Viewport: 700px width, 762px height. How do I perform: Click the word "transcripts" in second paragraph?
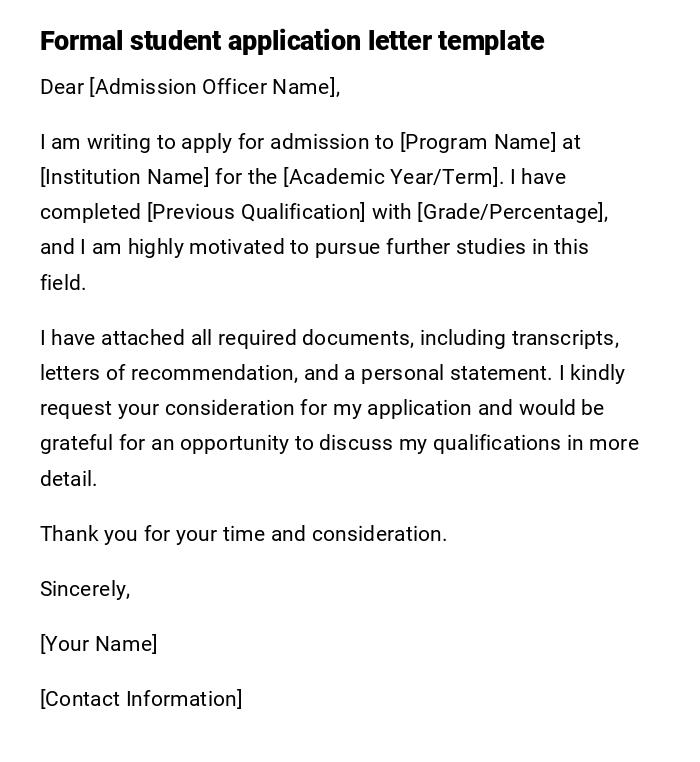pos(565,338)
